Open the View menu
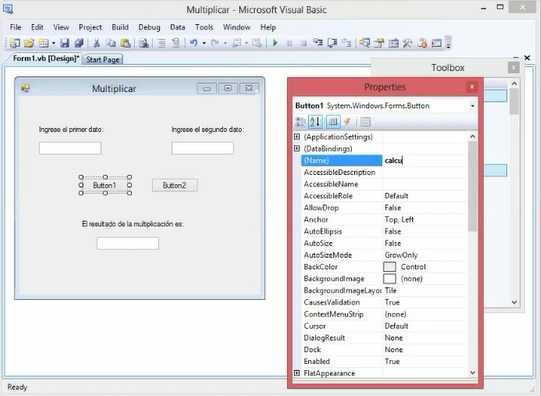This screenshot has height=396, width=541. pyautogui.click(x=61, y=27)
